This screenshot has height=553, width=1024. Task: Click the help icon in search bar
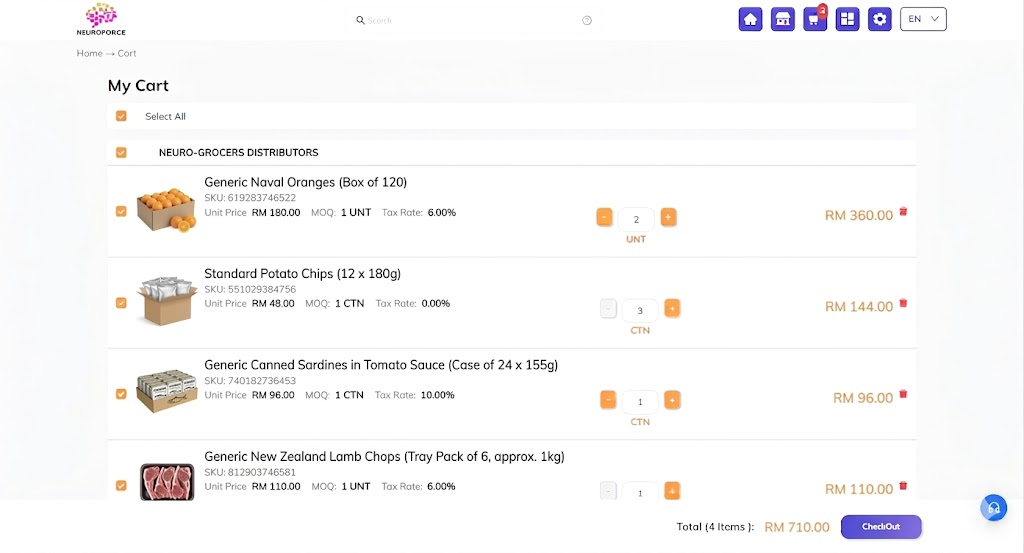(x=586, y=20)
